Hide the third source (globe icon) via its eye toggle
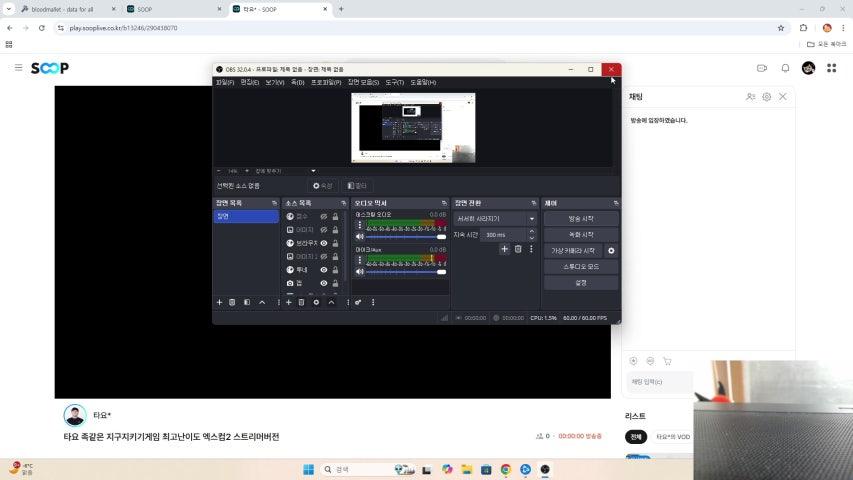853x480 pixels. point(324,243)
